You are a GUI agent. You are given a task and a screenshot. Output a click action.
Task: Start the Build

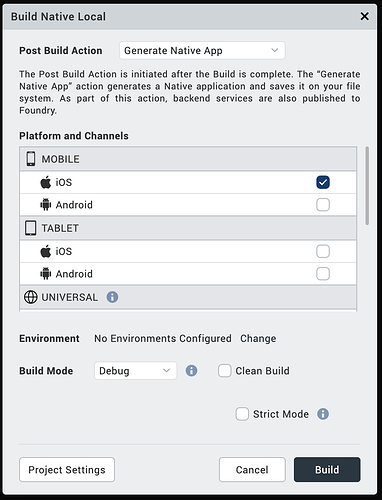tap(327, 470)
